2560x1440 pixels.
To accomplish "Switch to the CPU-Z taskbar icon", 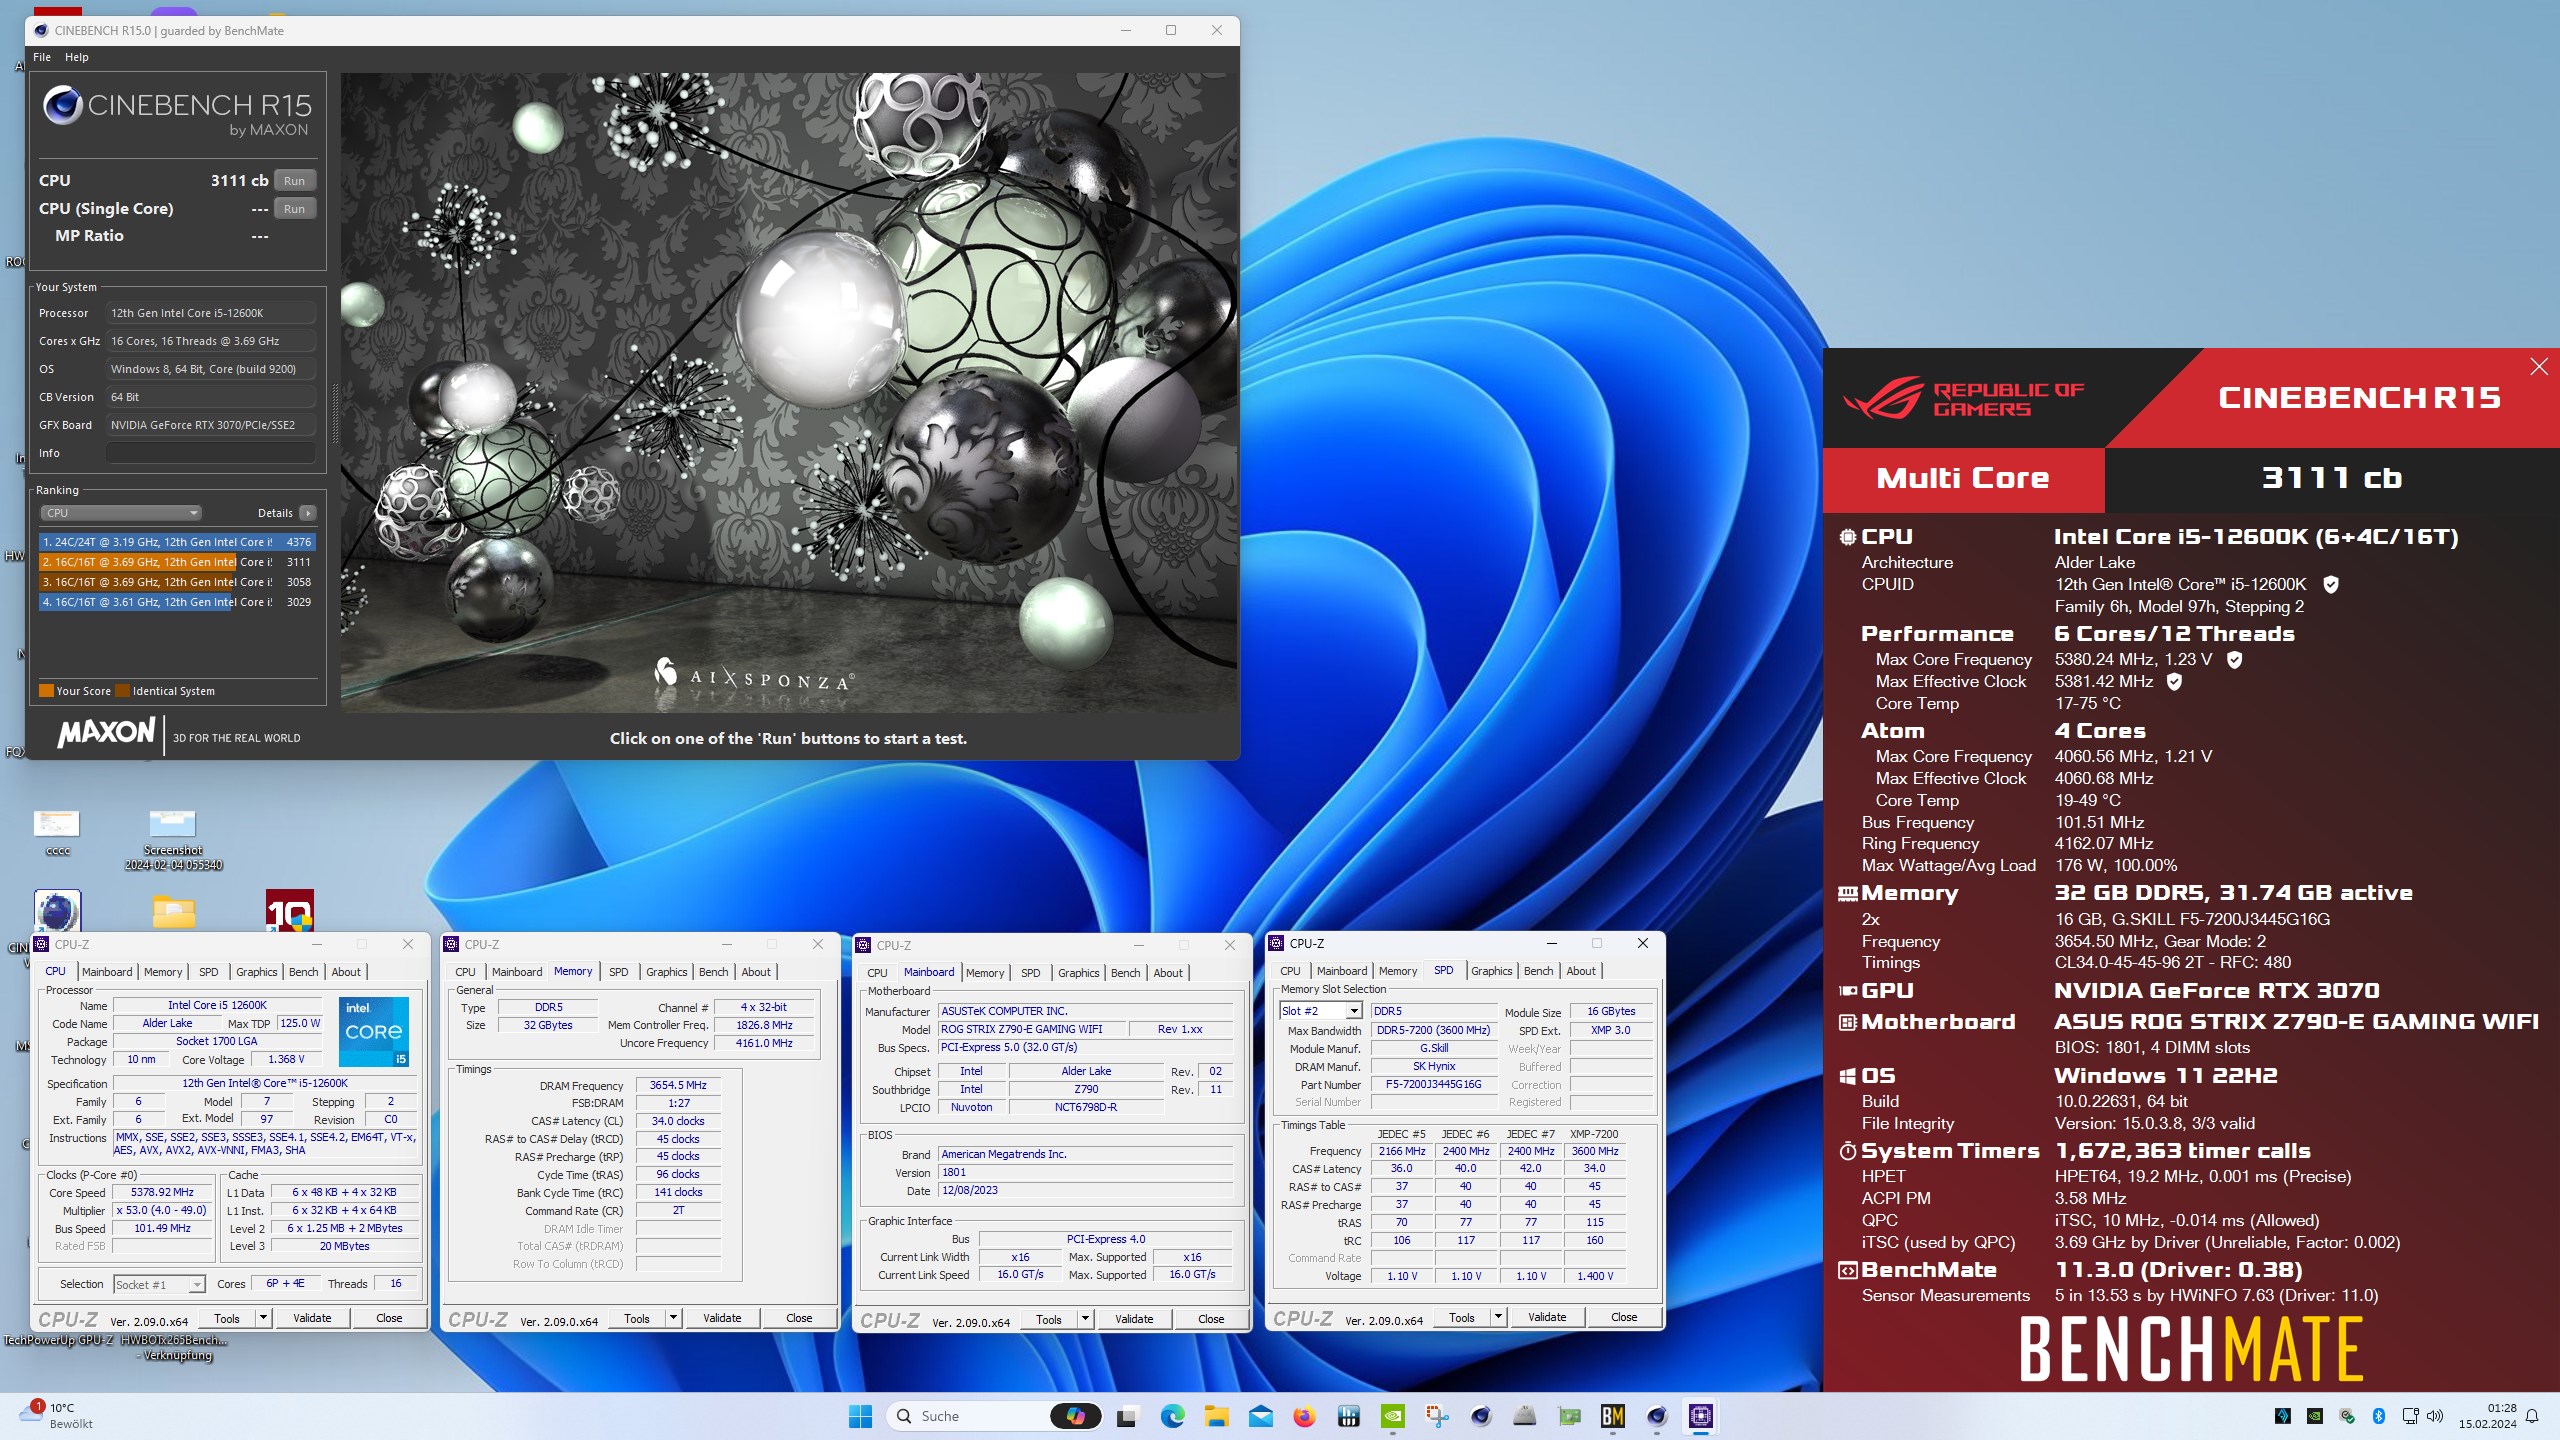I will point(1701,1416).
